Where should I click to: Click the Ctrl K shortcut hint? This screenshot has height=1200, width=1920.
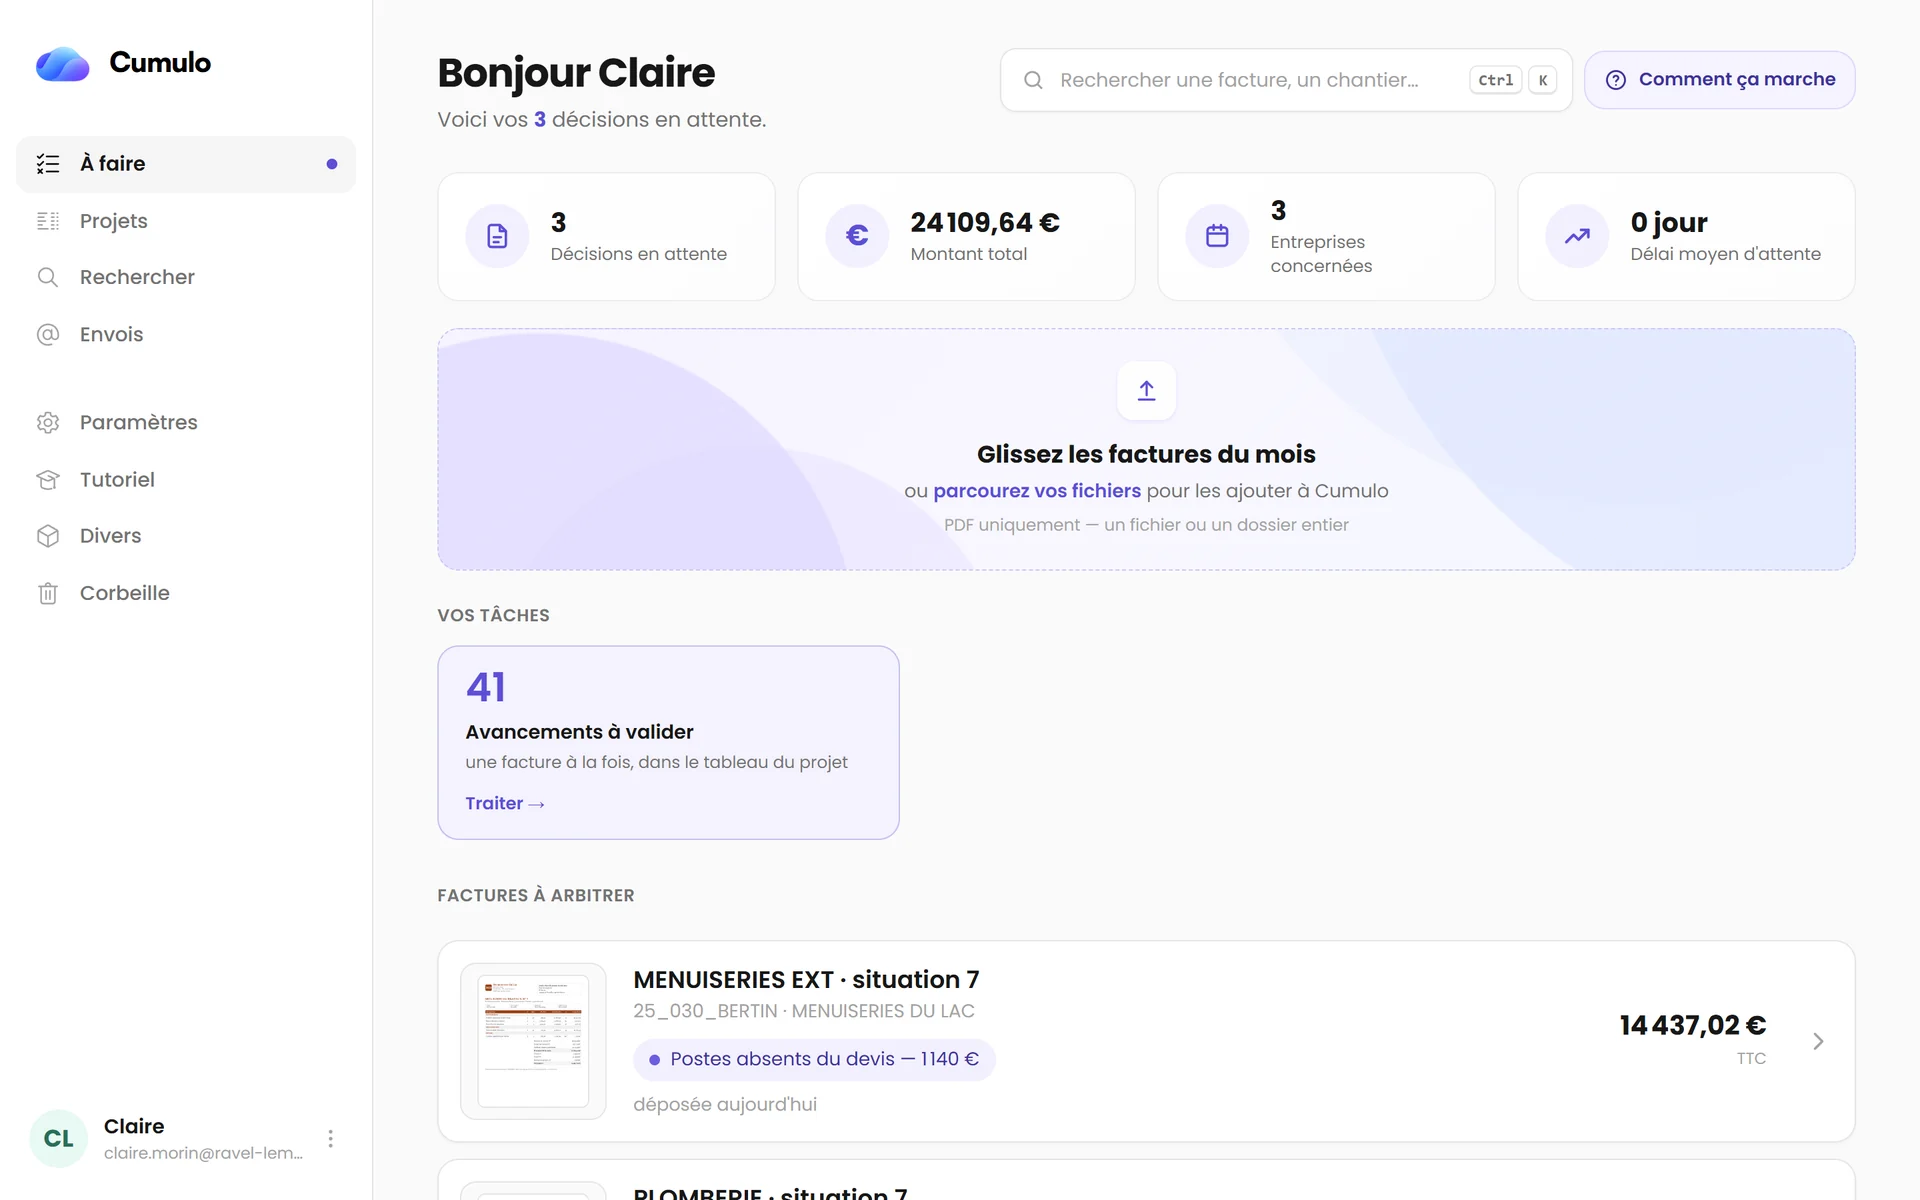pos(1513,80)
